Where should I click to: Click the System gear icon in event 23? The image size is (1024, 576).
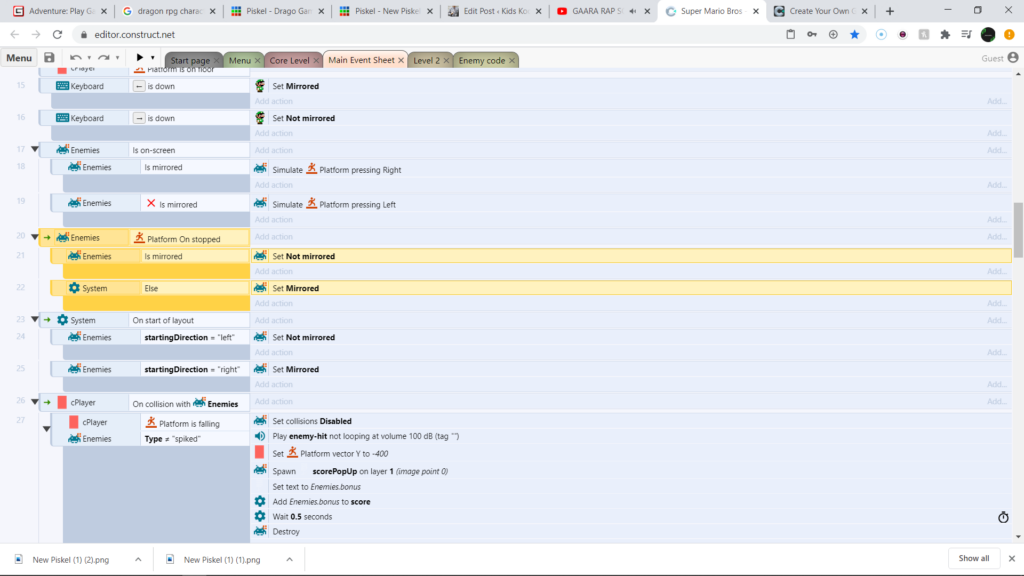pos(63,320)
